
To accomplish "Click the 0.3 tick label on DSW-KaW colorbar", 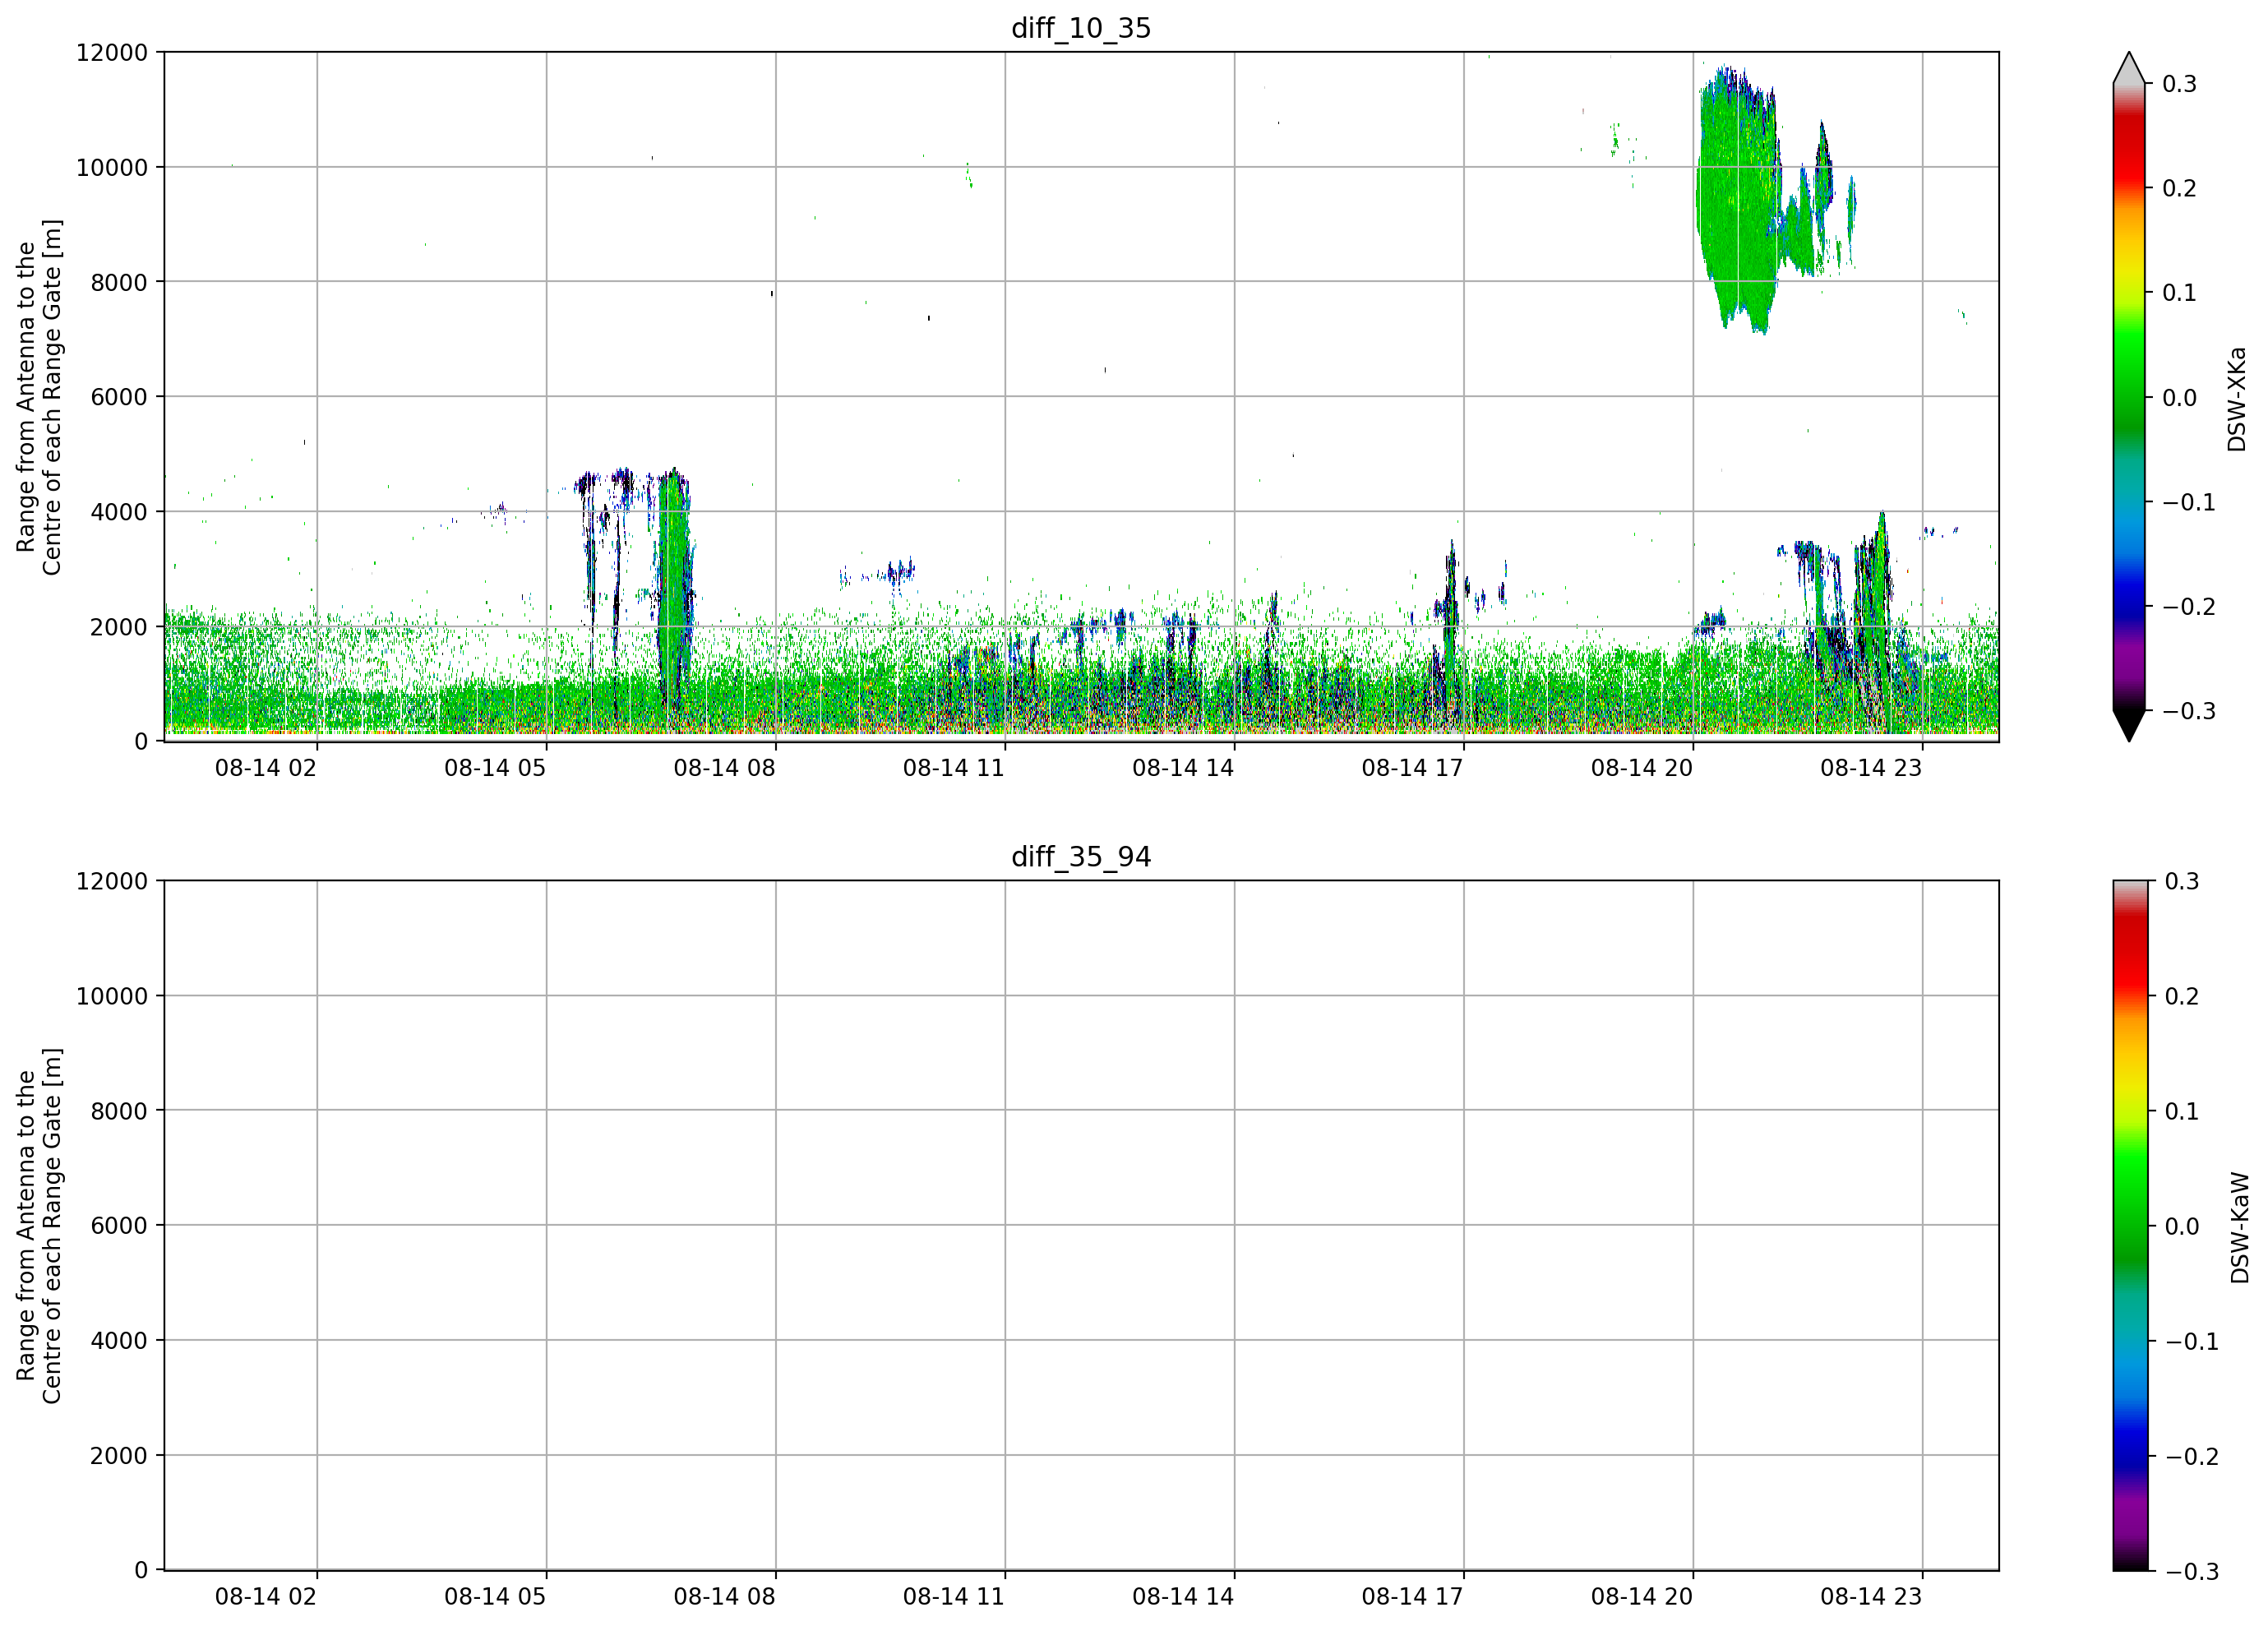I will tap(2182, 882).
